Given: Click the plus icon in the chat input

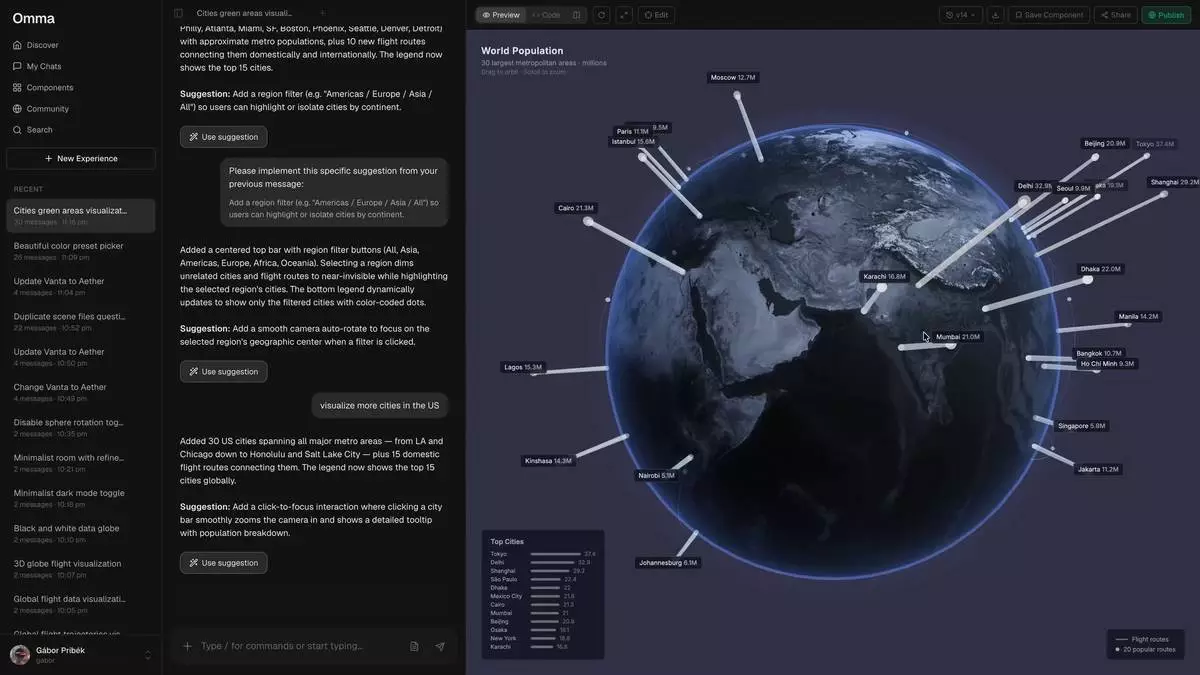Looking at the screenshot, I should pyautogui.click(x=187, y=646).
